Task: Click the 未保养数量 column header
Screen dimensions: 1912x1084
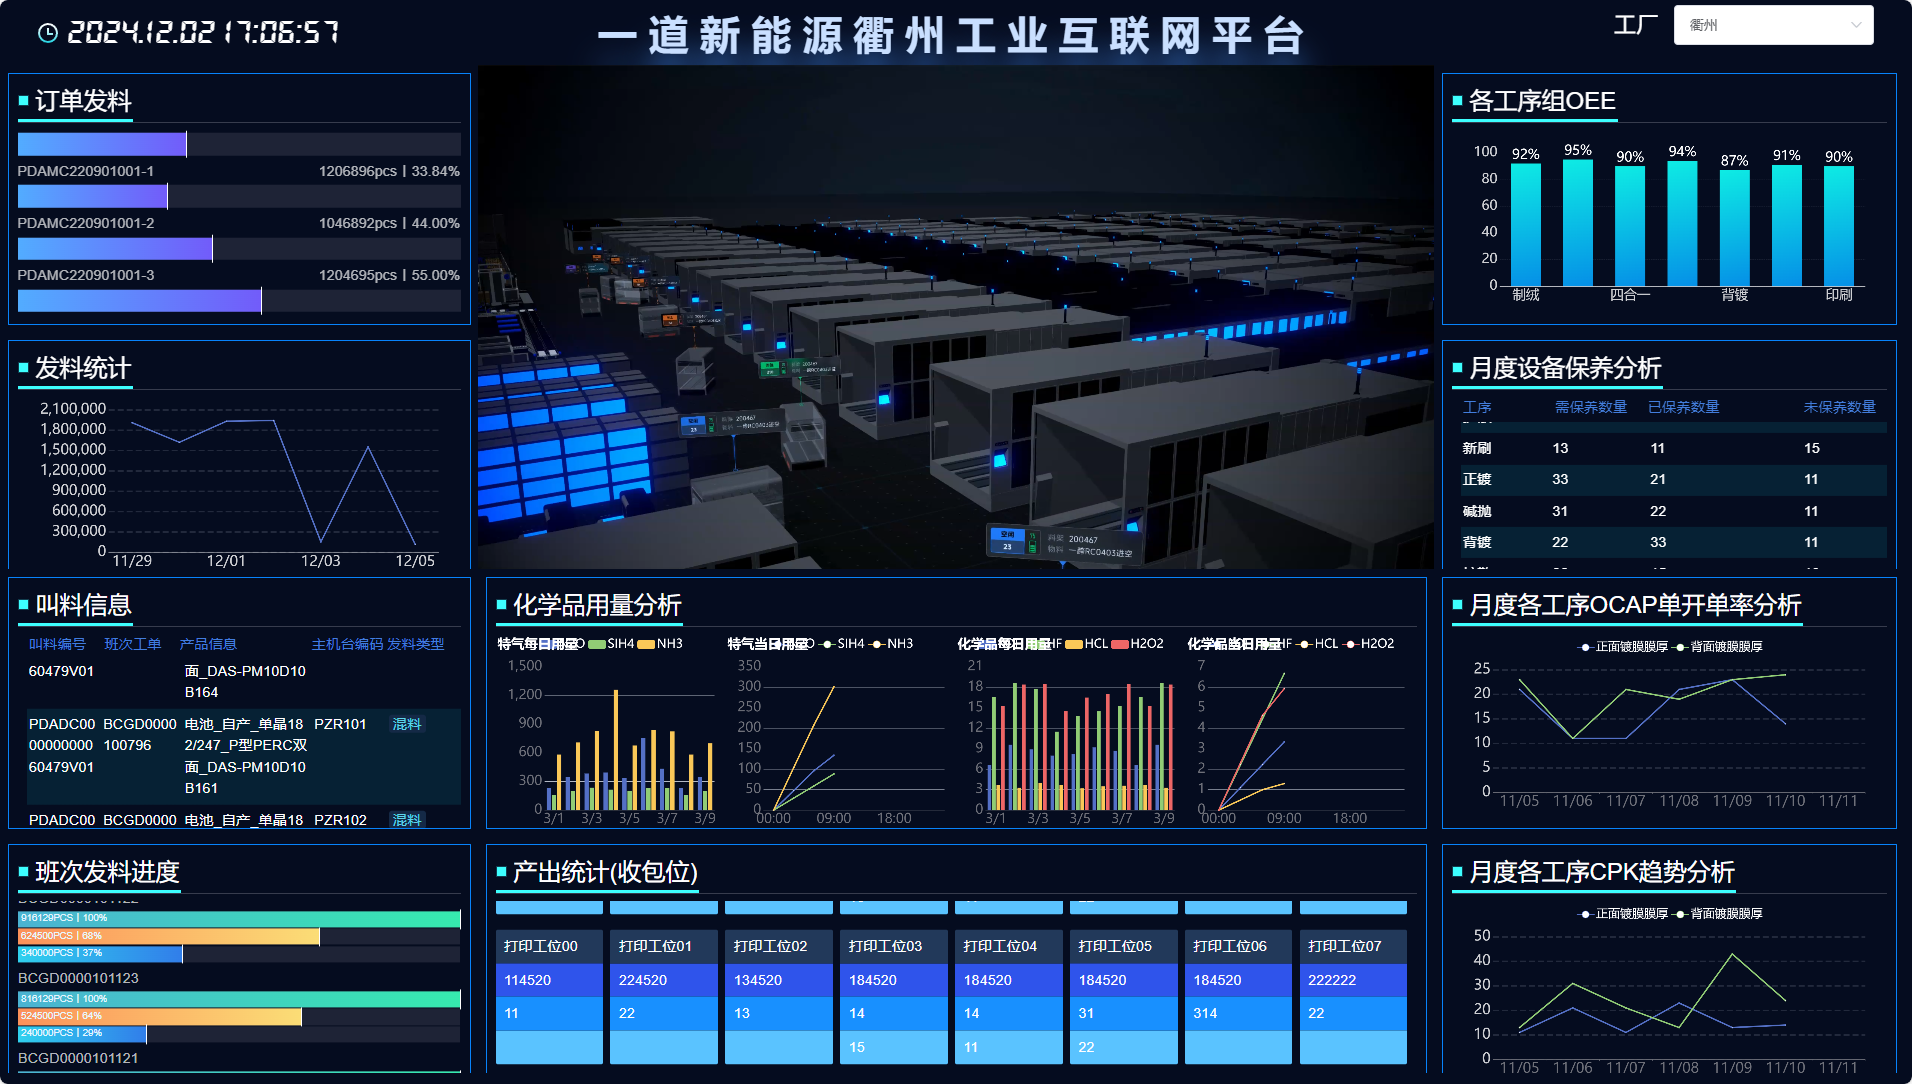Action: tap(1840, 407)
